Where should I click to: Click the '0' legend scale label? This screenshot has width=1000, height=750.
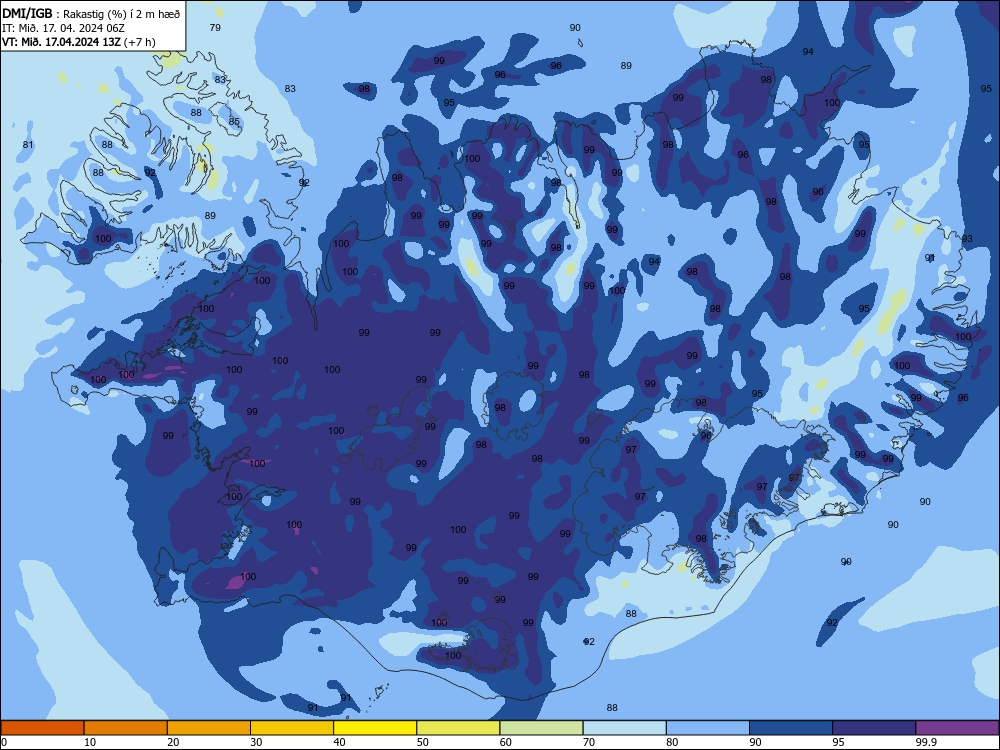click(x=4, y=742)
